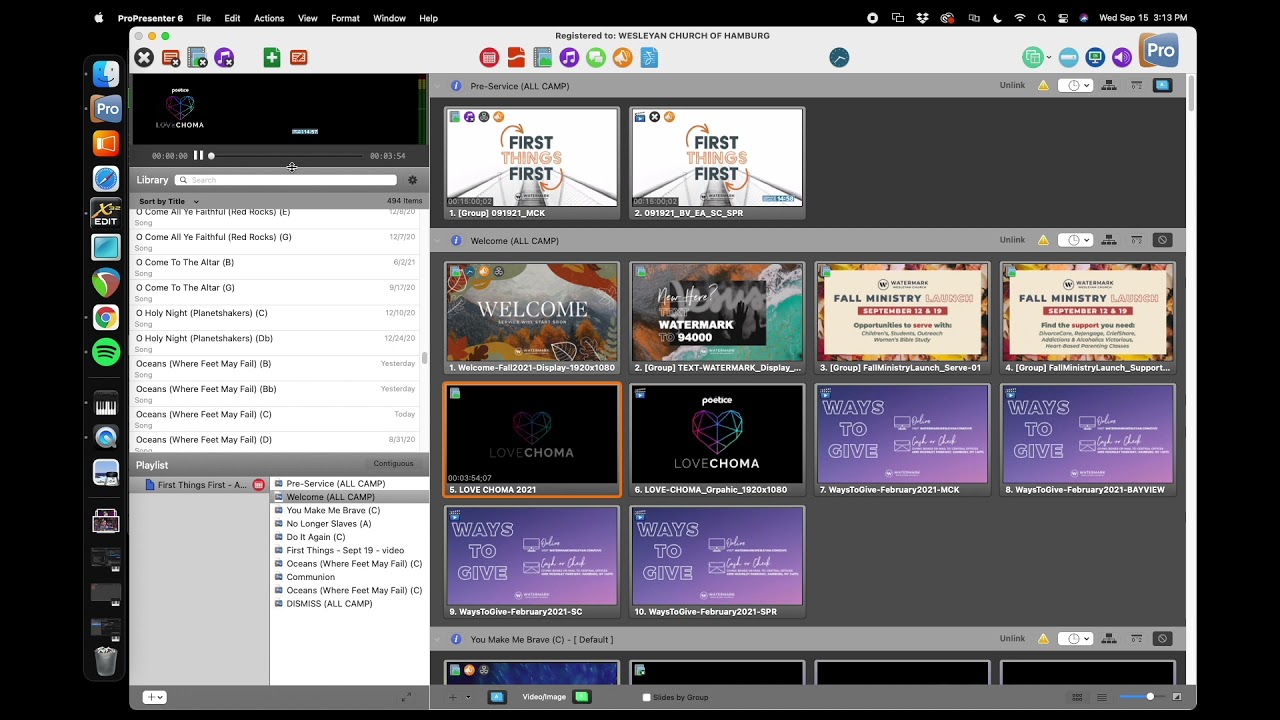Viewport: 1280px width, 720px height.
Task: Open the Actions menu
Action: (269, 18)
